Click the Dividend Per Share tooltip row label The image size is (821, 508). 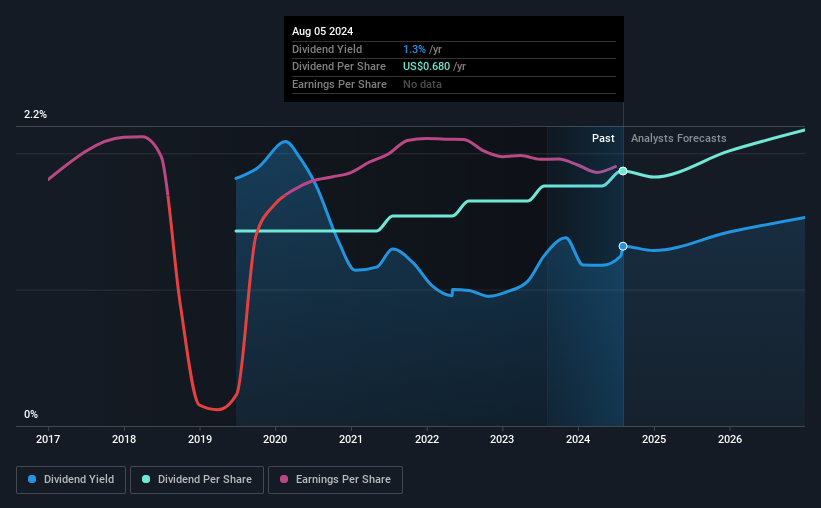[339, 67]
